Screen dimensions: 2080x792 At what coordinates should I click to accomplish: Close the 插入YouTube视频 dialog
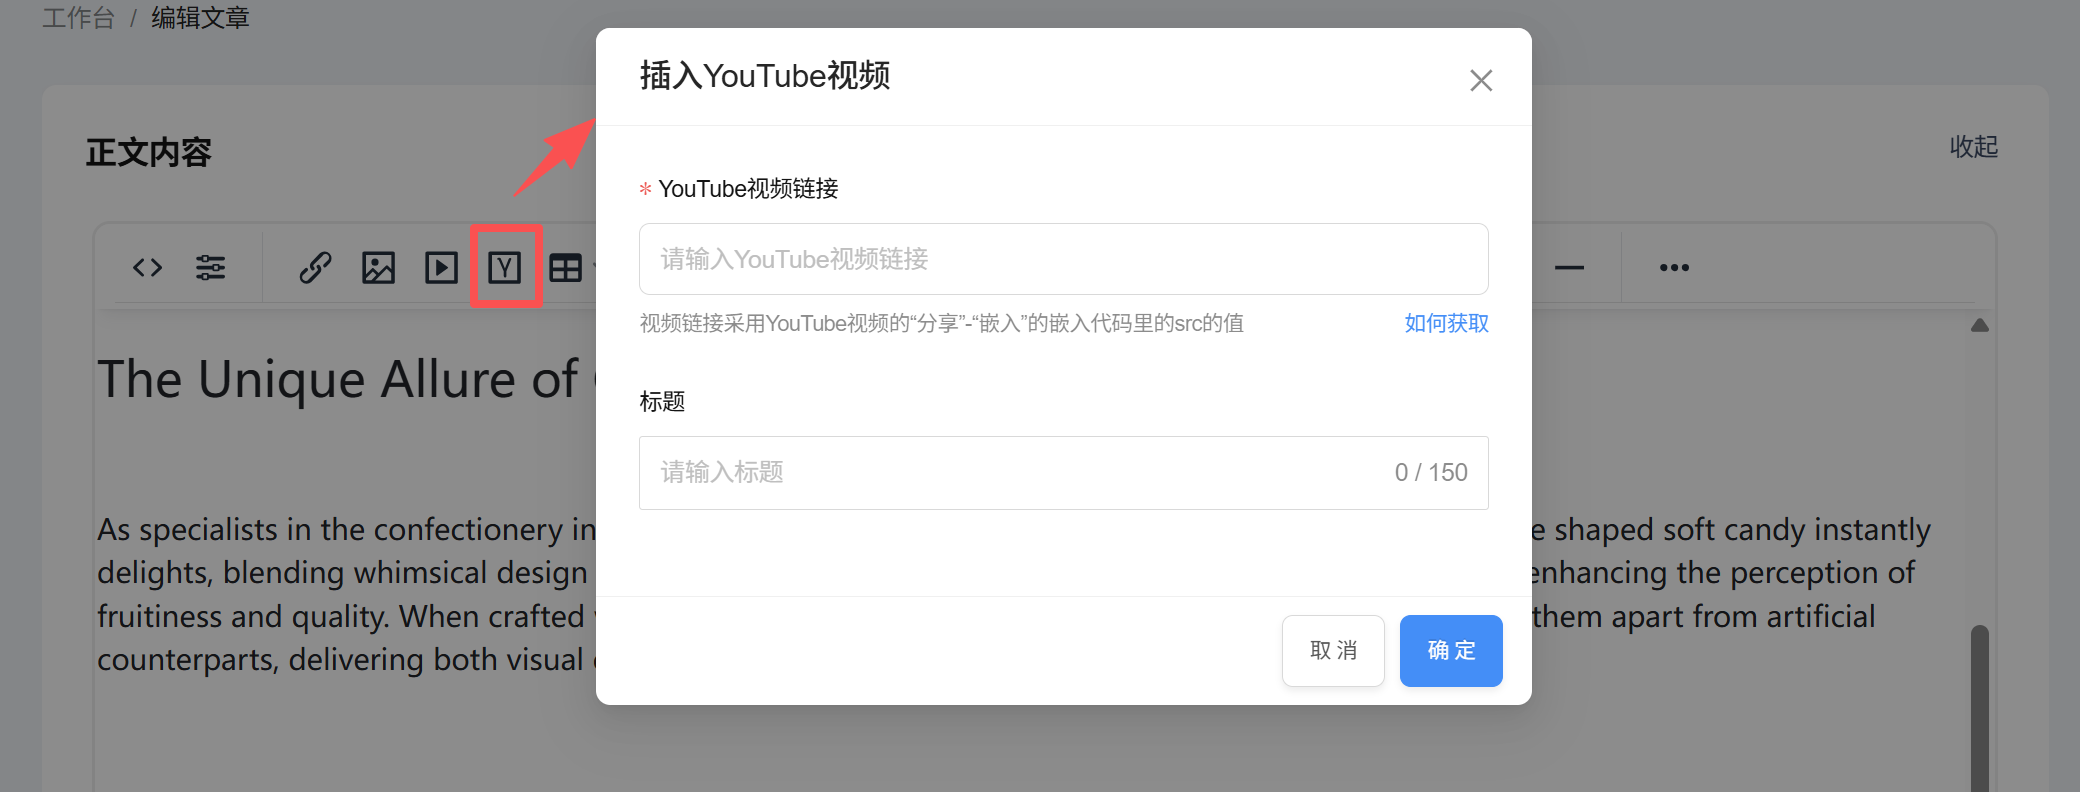[x=1481, y=80]
